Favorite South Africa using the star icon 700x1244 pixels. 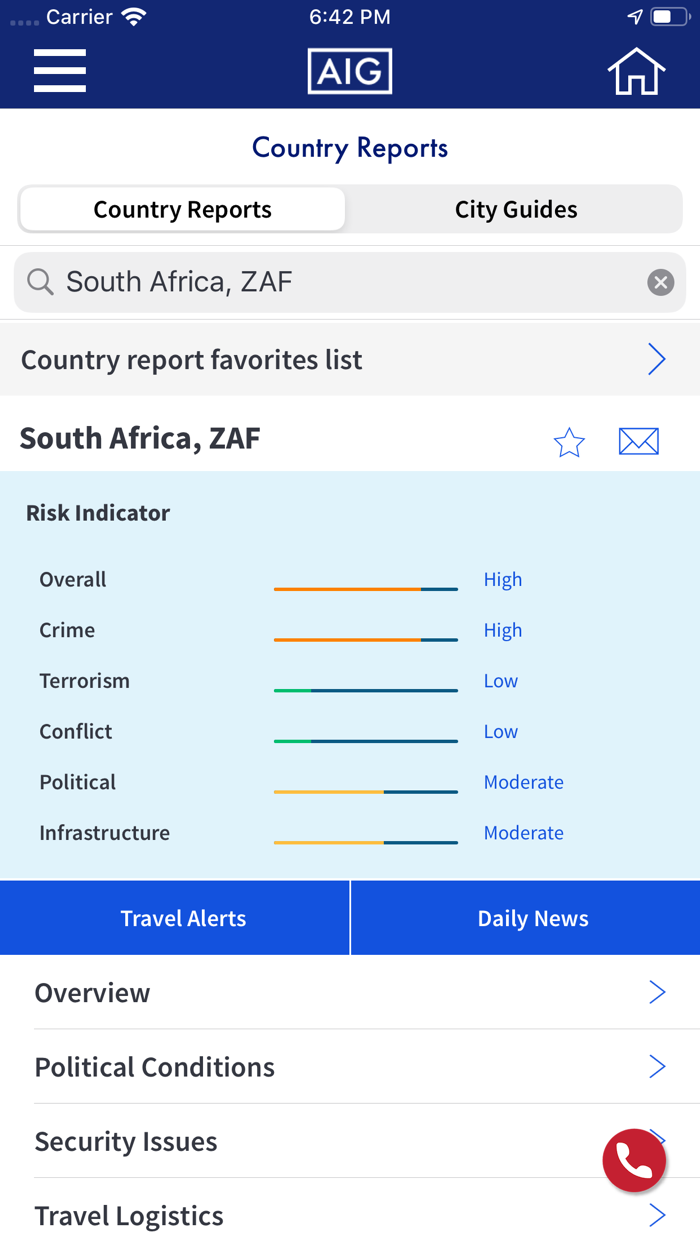pos(569,441)
